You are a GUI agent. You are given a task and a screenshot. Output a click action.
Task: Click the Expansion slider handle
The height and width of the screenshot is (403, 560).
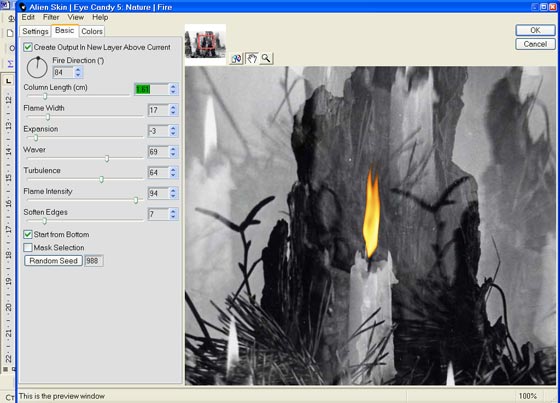coord(36,138)
